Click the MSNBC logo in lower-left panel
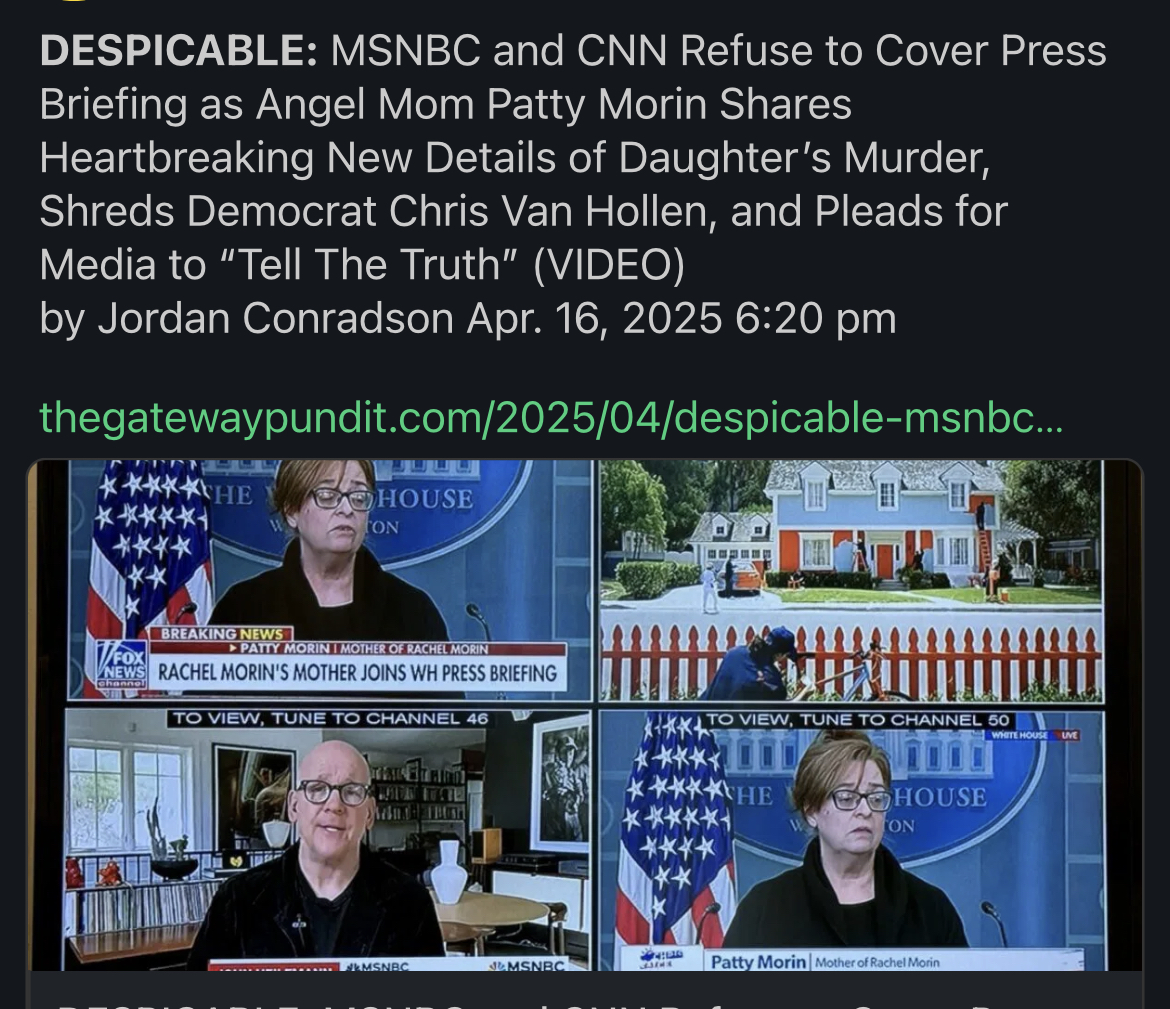 (527, 965)
